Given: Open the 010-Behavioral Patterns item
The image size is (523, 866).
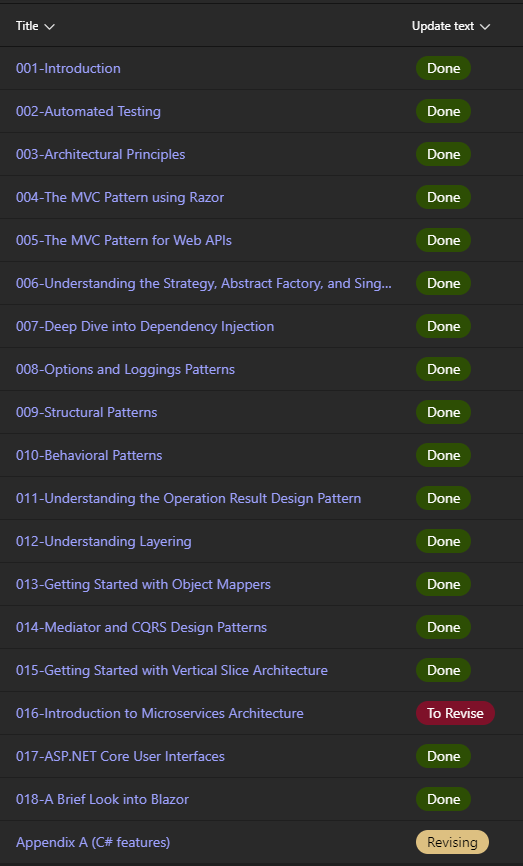Looking at the screenshot, I should click(89, 456).
